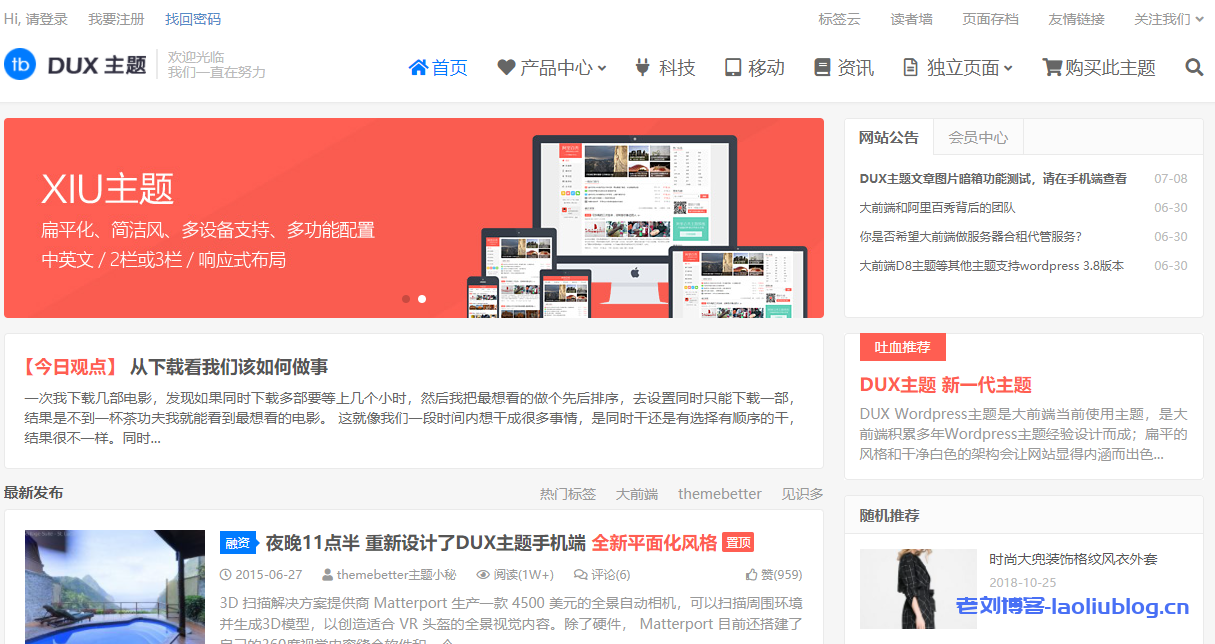This screenshot has width=1215, height=644.
Task: Expand the 关注我们 dropdown
Action: [x=1161, y=18]
